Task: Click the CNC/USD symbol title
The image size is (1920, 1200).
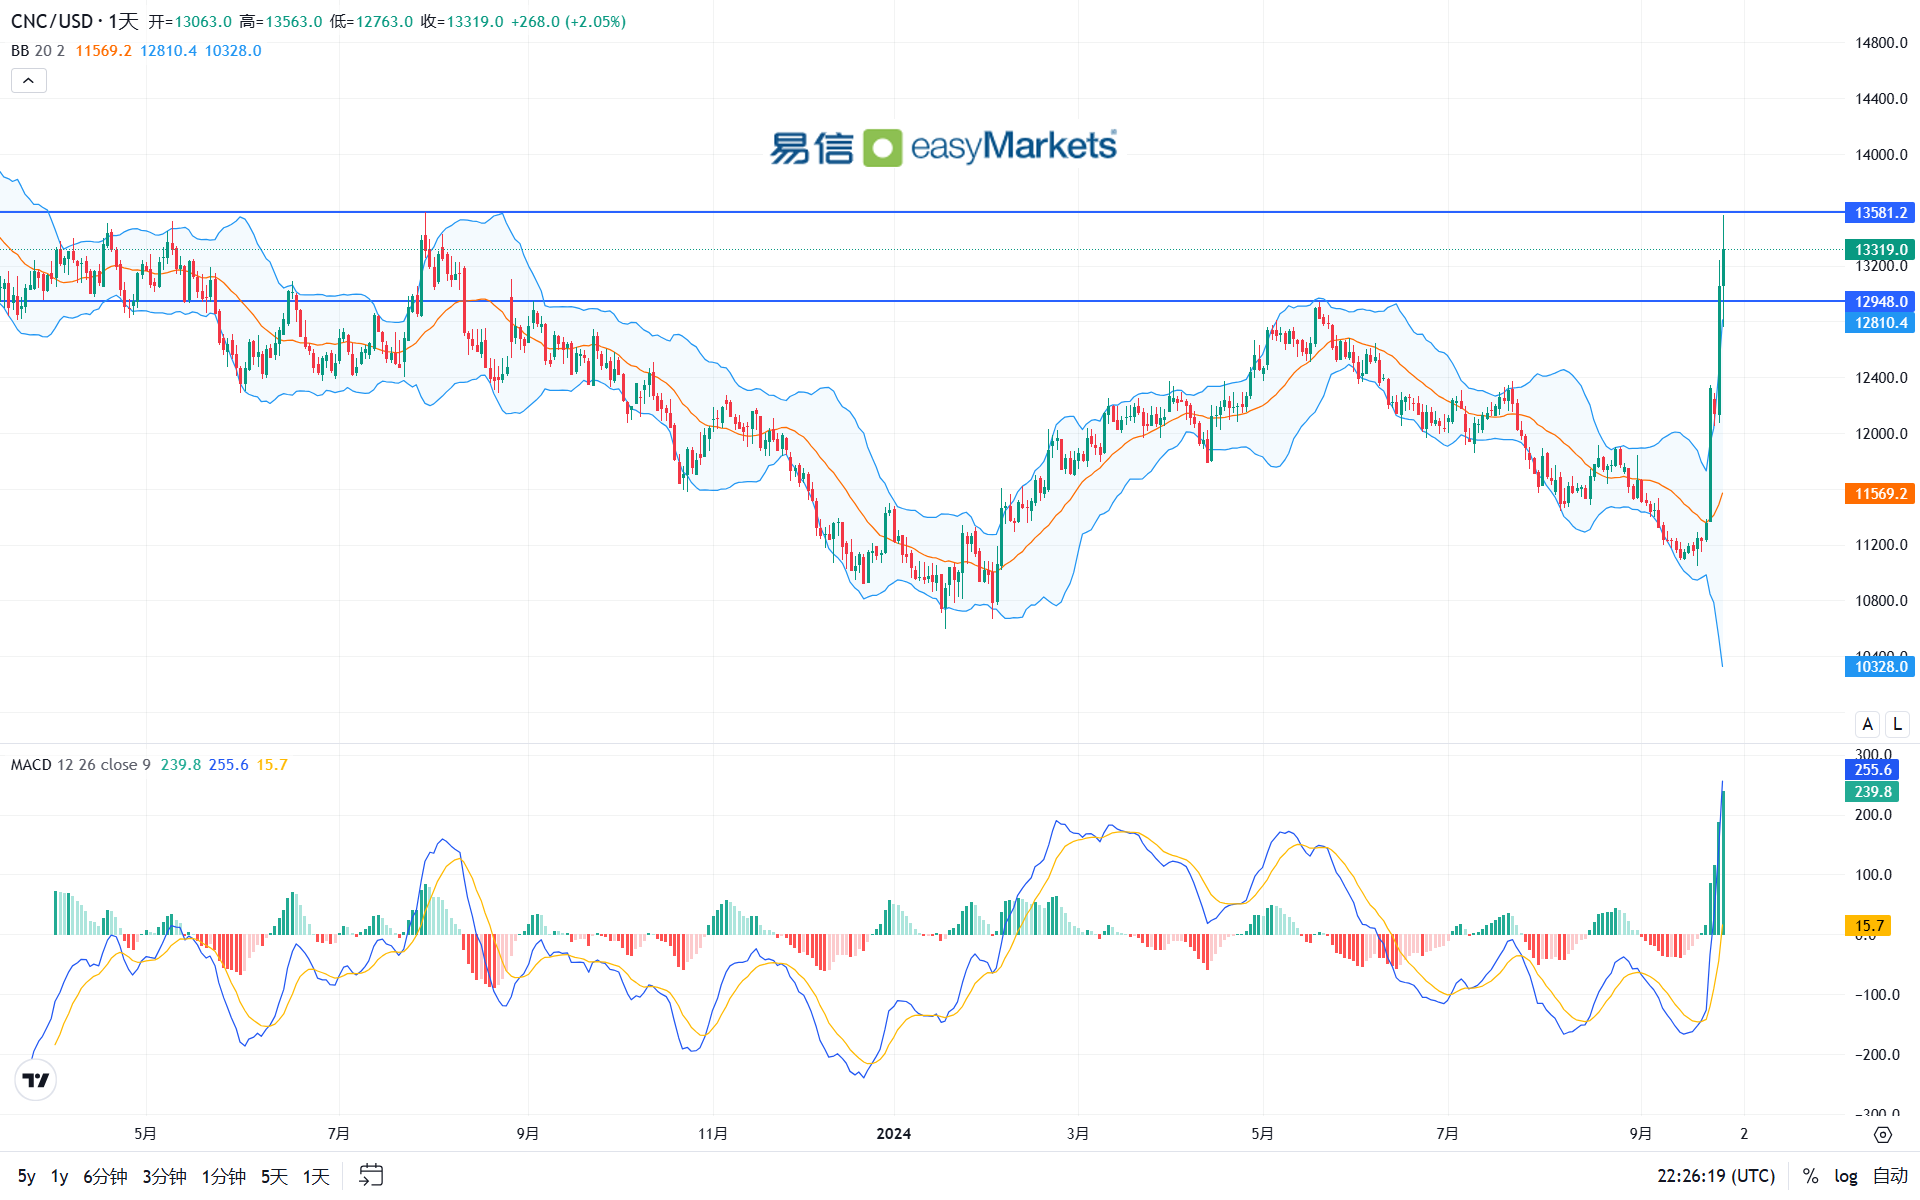Action: click(52, 21)
